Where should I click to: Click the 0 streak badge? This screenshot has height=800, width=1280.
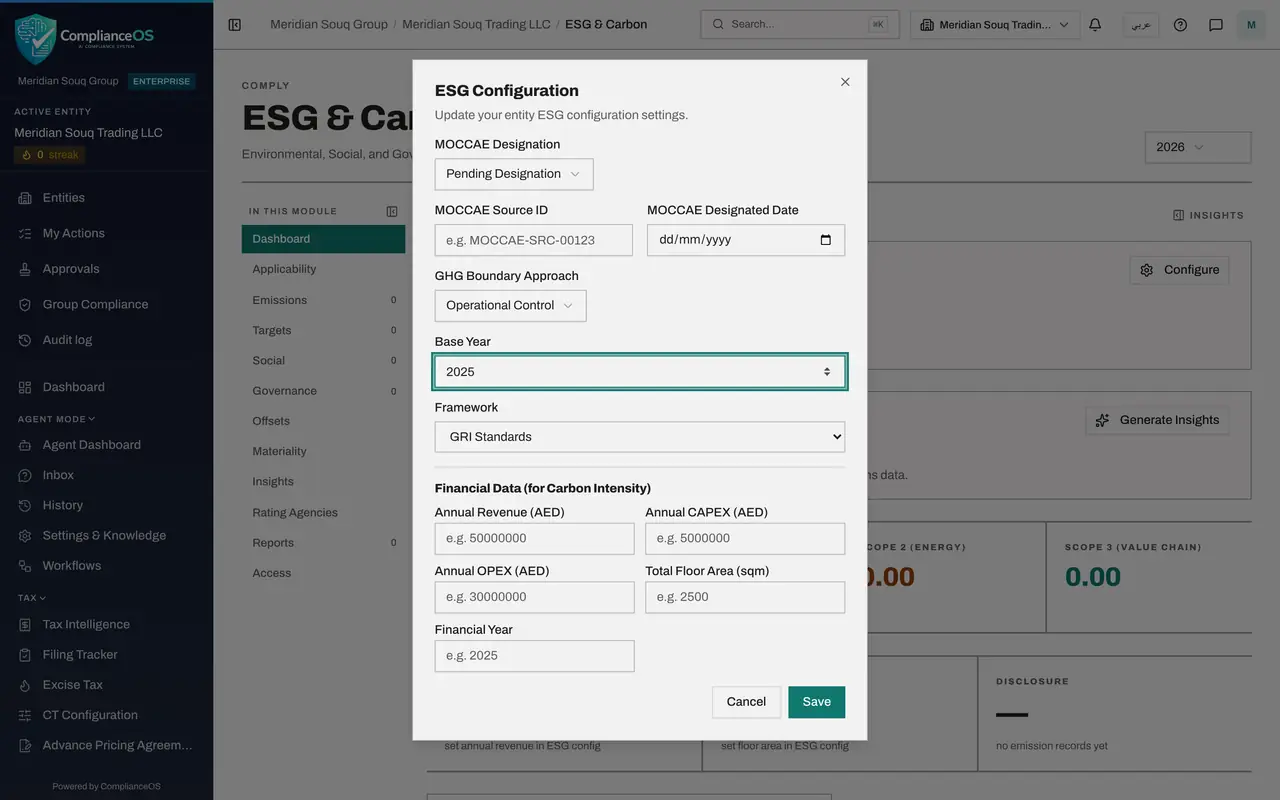50,155
